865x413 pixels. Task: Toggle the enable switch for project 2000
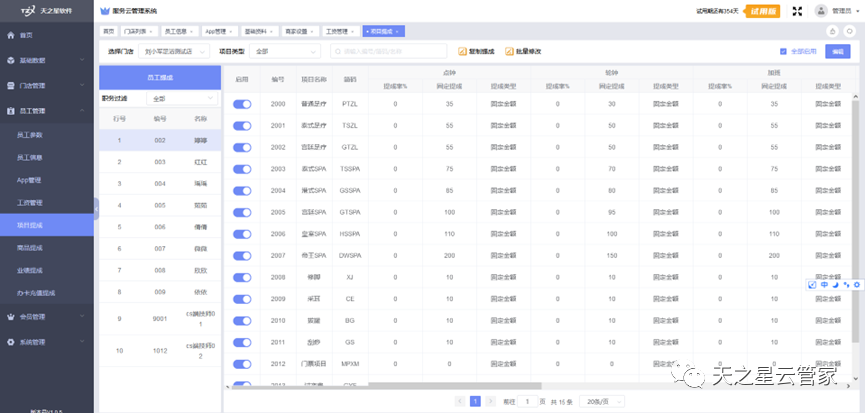tap(242, 103)
